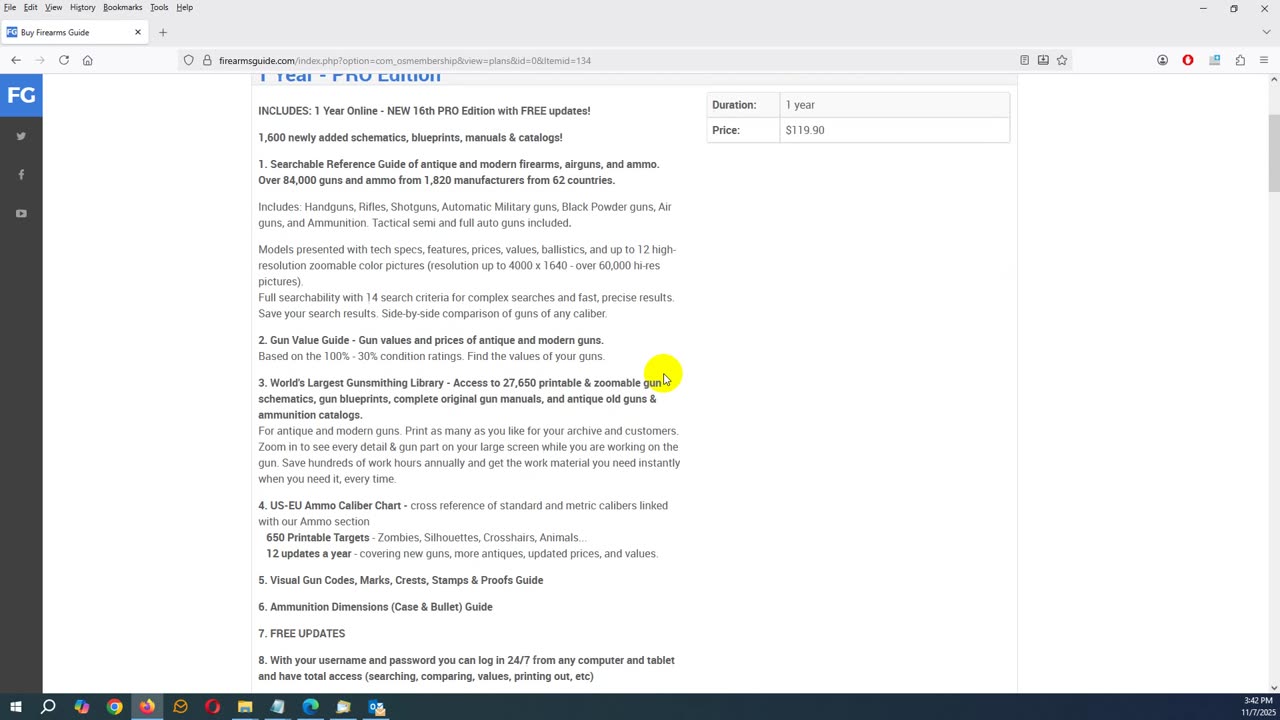The height and width of the screenshot is (720, 1280).
Task: Open the View menu
Action: coord(54,7)
